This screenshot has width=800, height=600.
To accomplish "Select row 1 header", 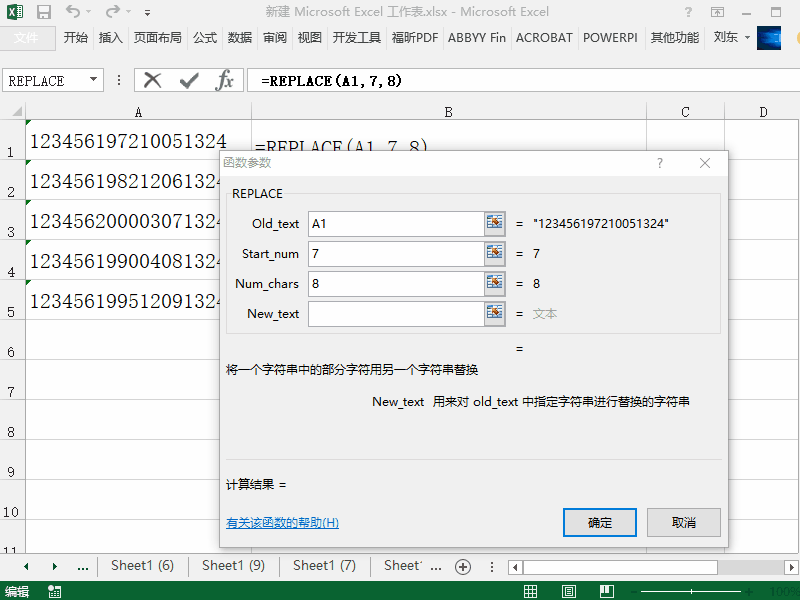I will point(11,140).
